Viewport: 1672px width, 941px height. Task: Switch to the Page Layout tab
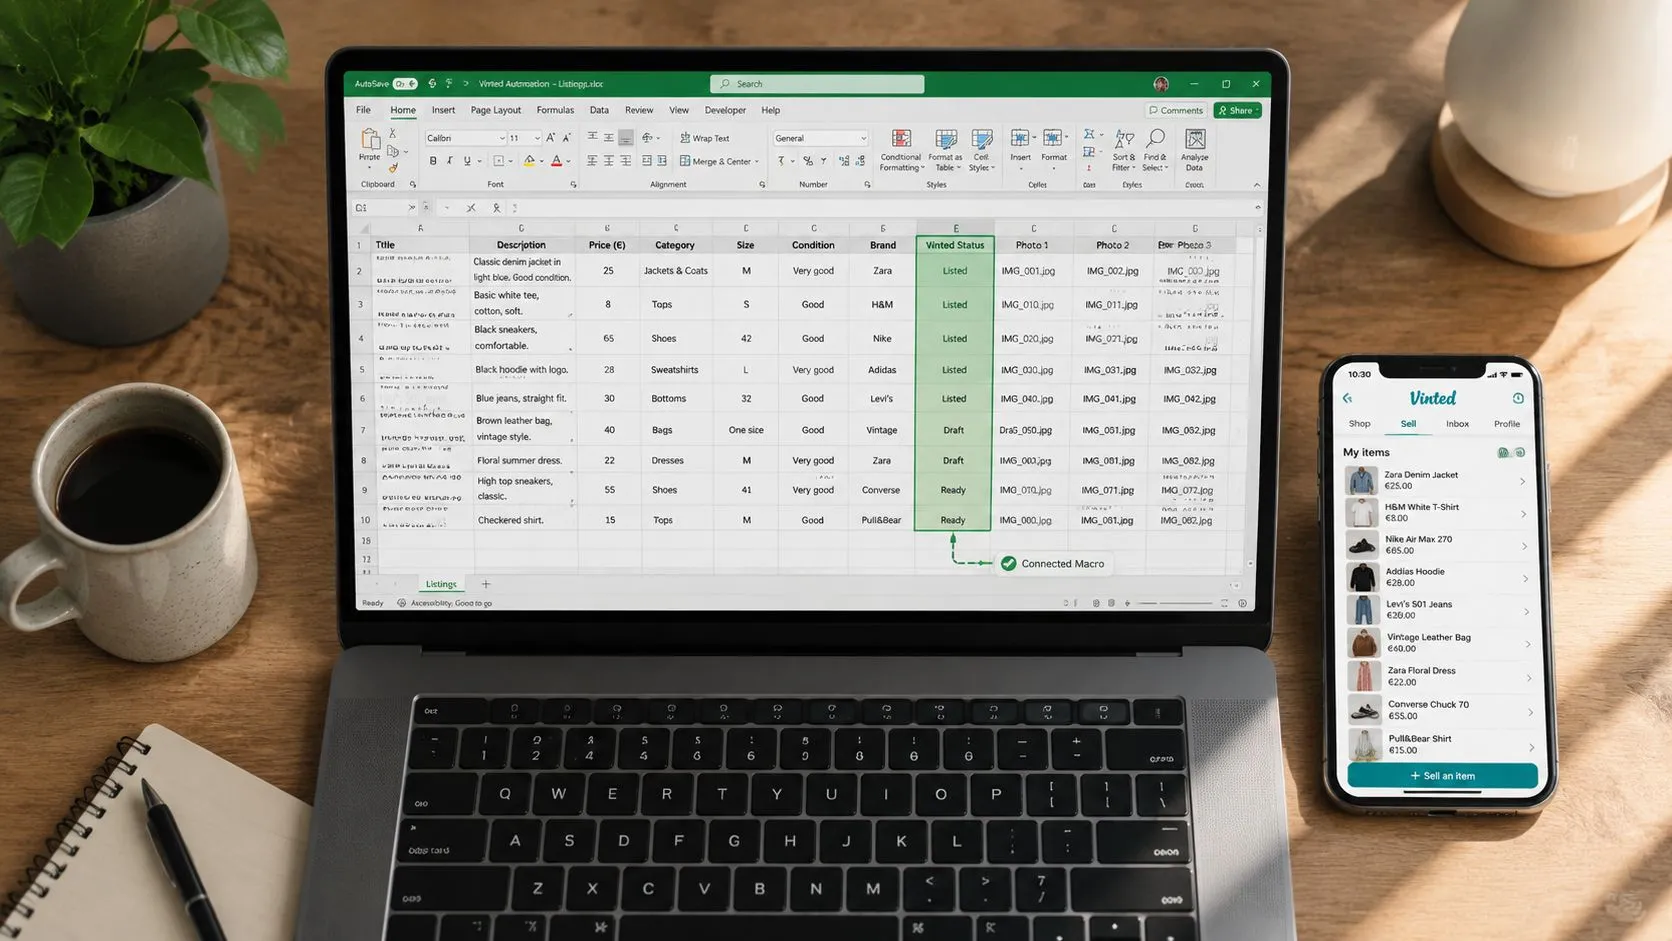pyautogui.click(x=496, y=110)
